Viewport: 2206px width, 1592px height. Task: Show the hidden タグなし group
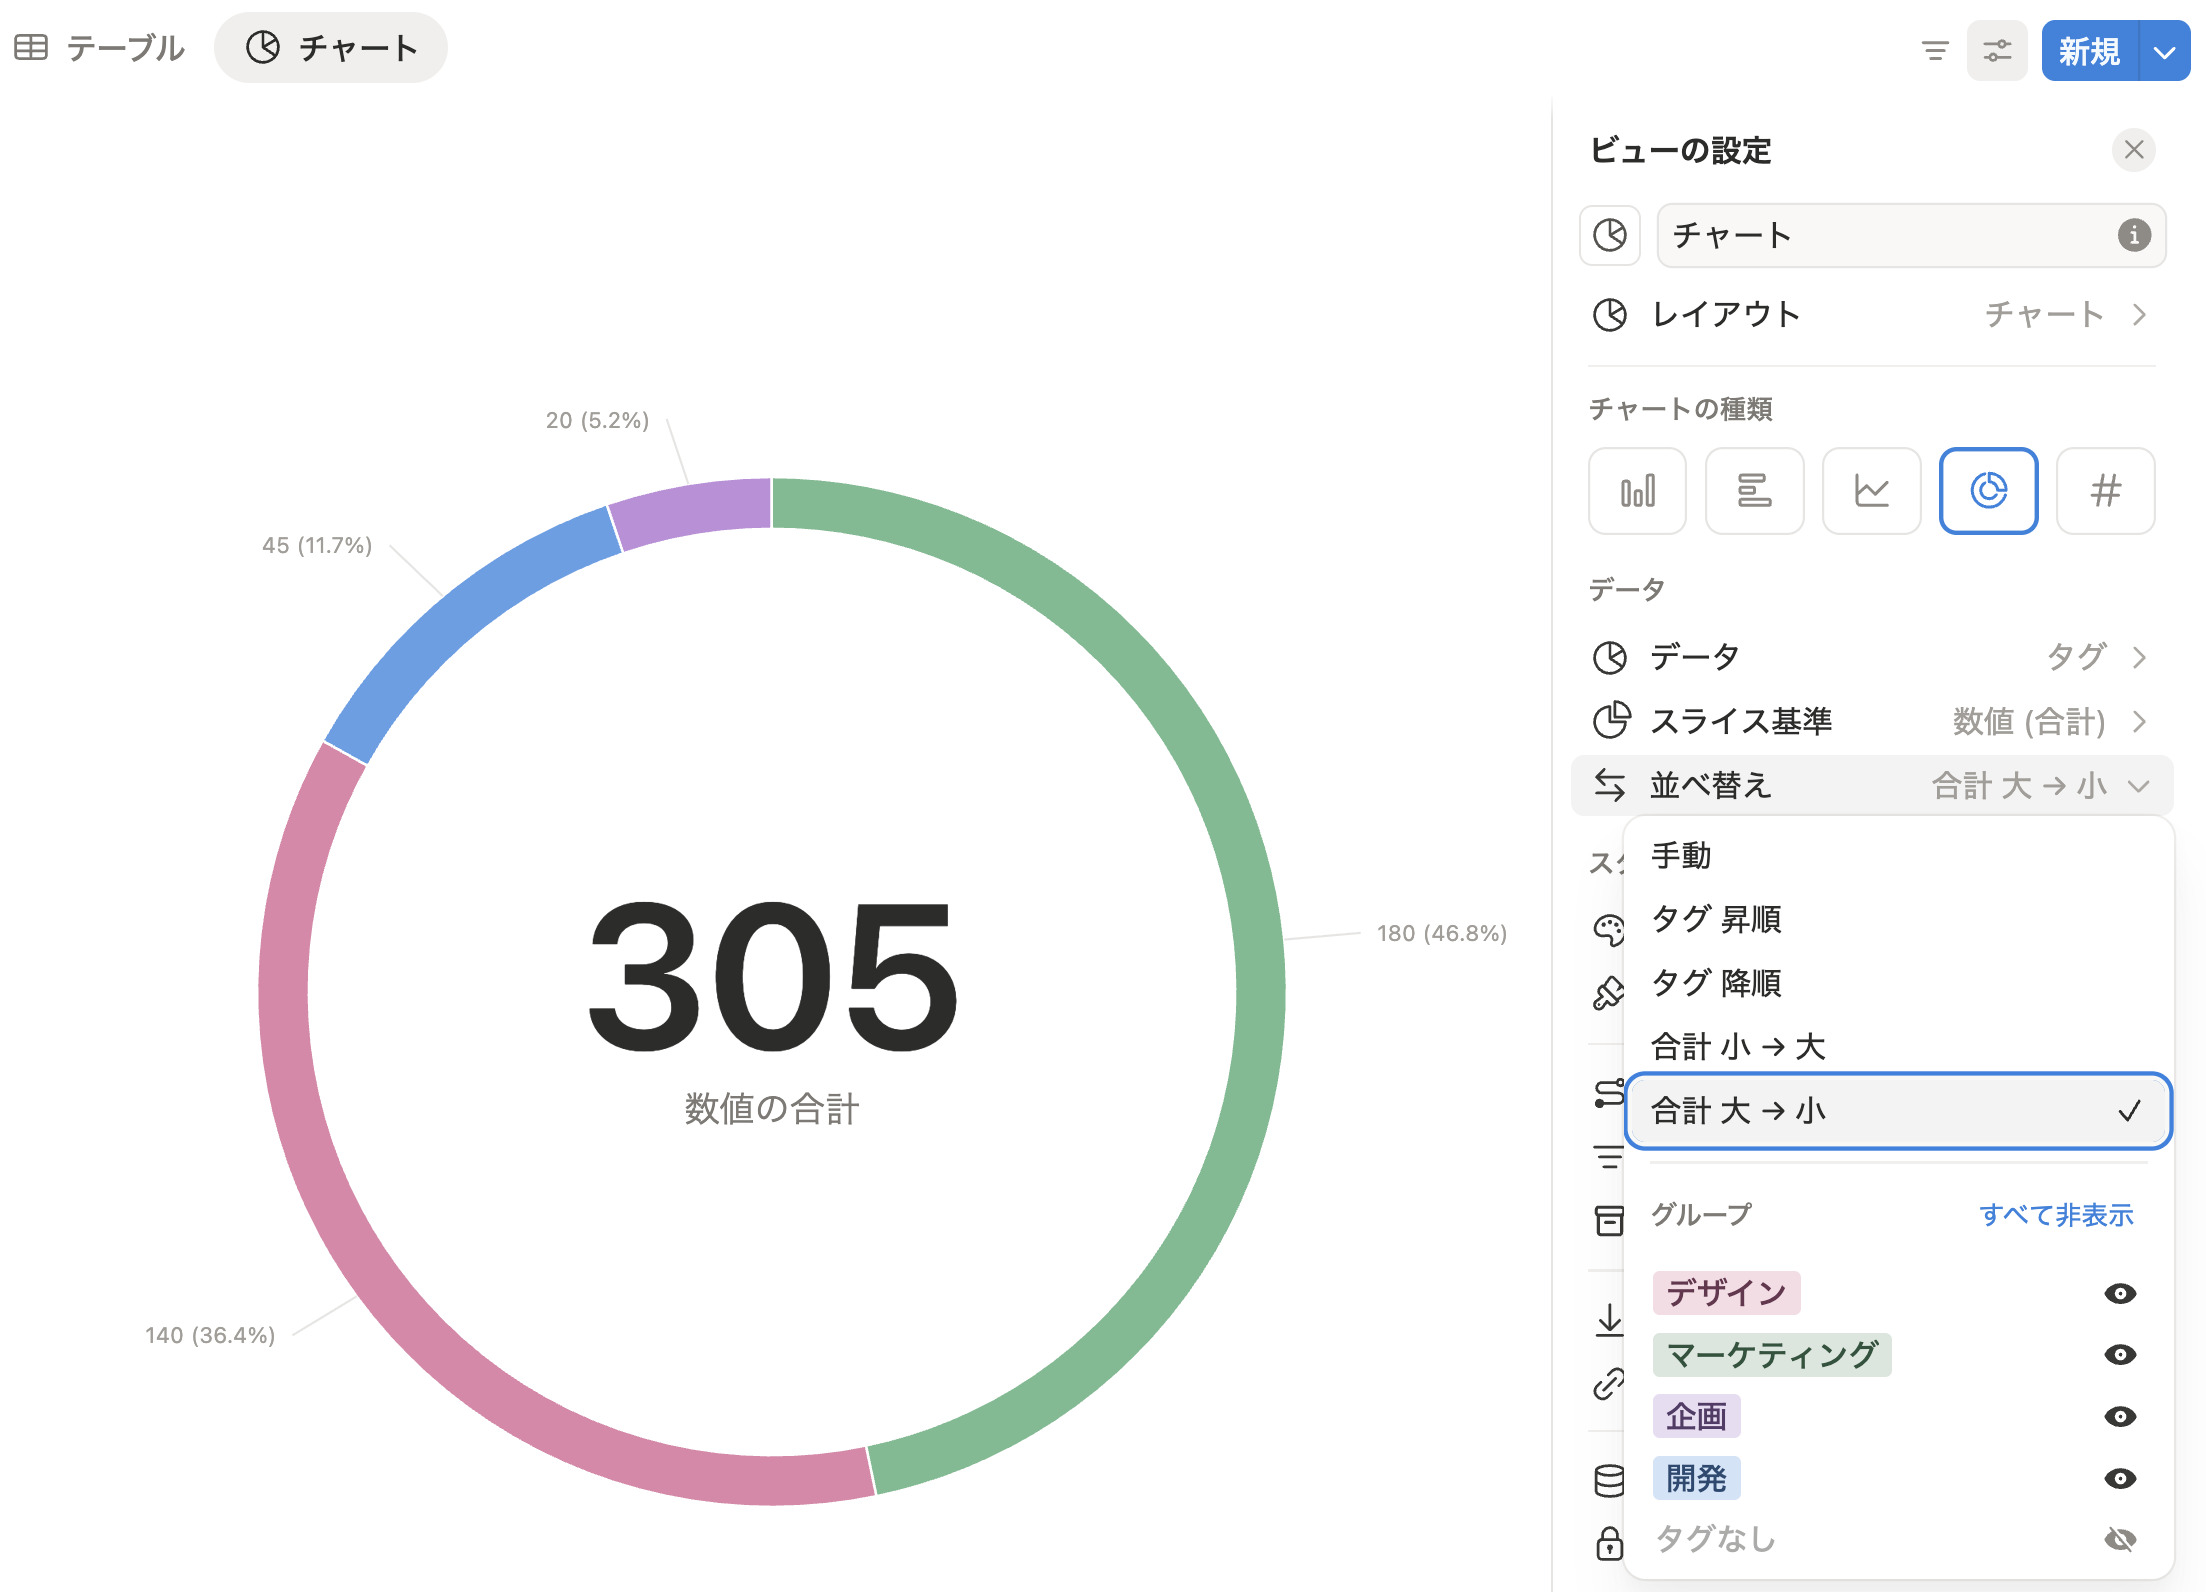point(2120,1540)
